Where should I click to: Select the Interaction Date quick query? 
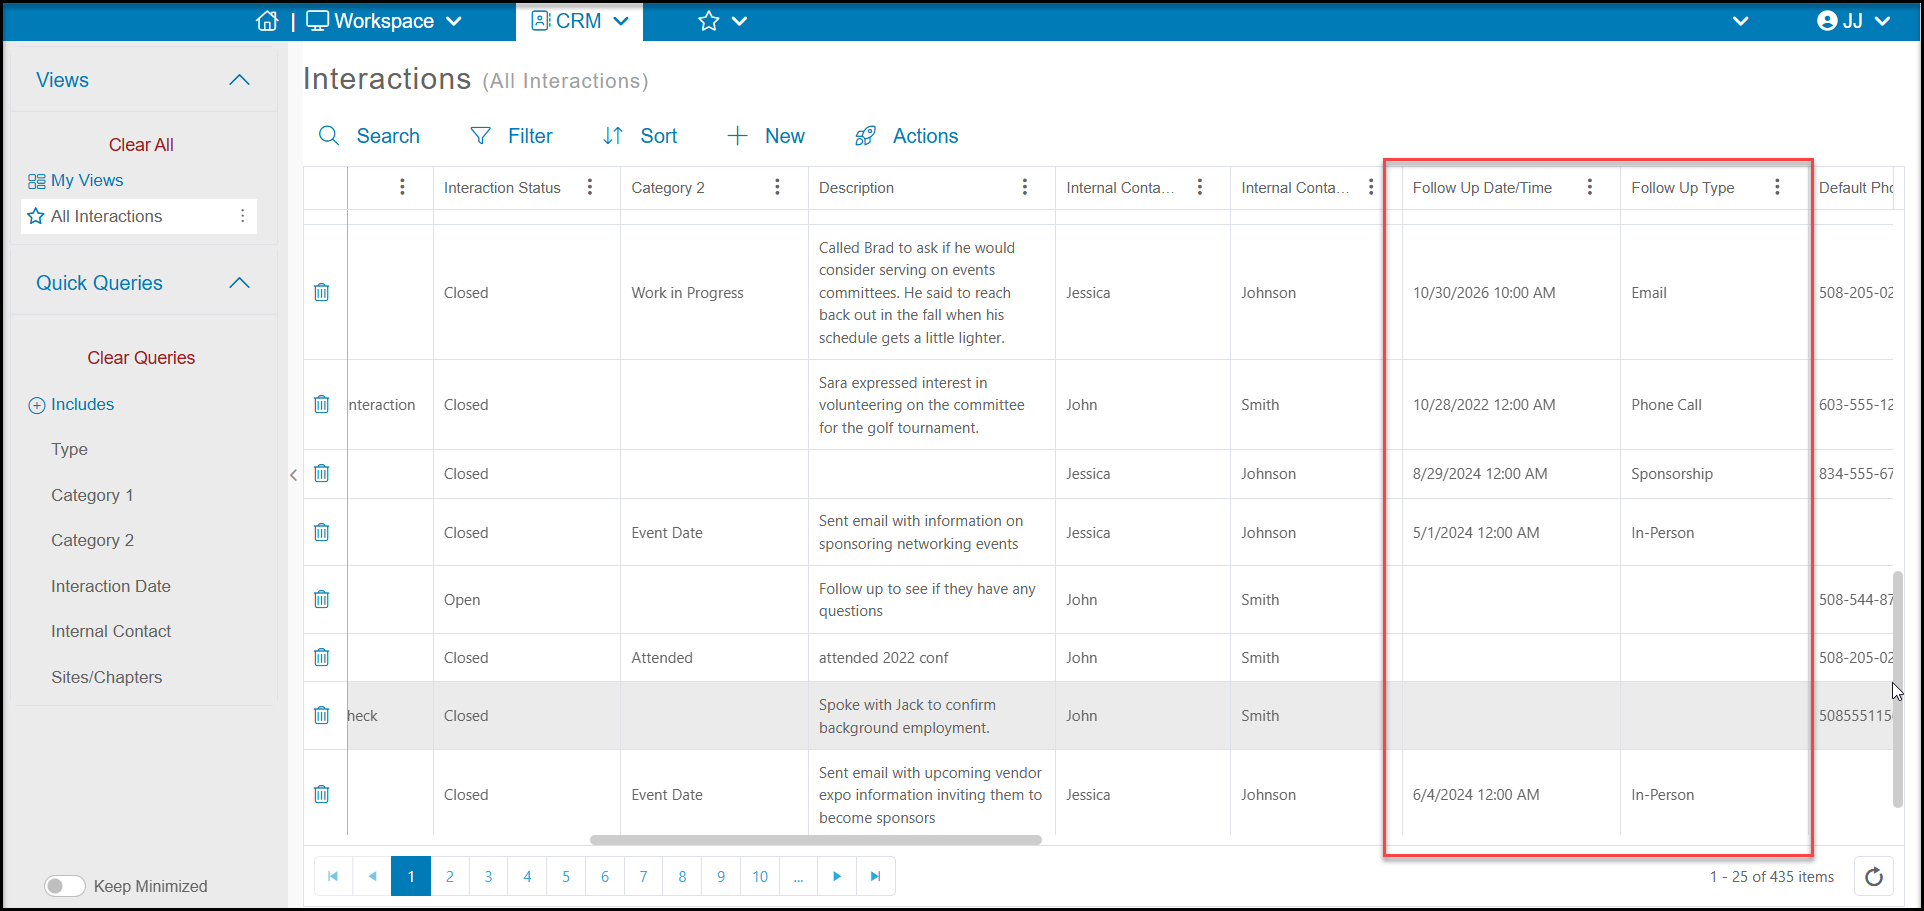(x=111, y=586)
